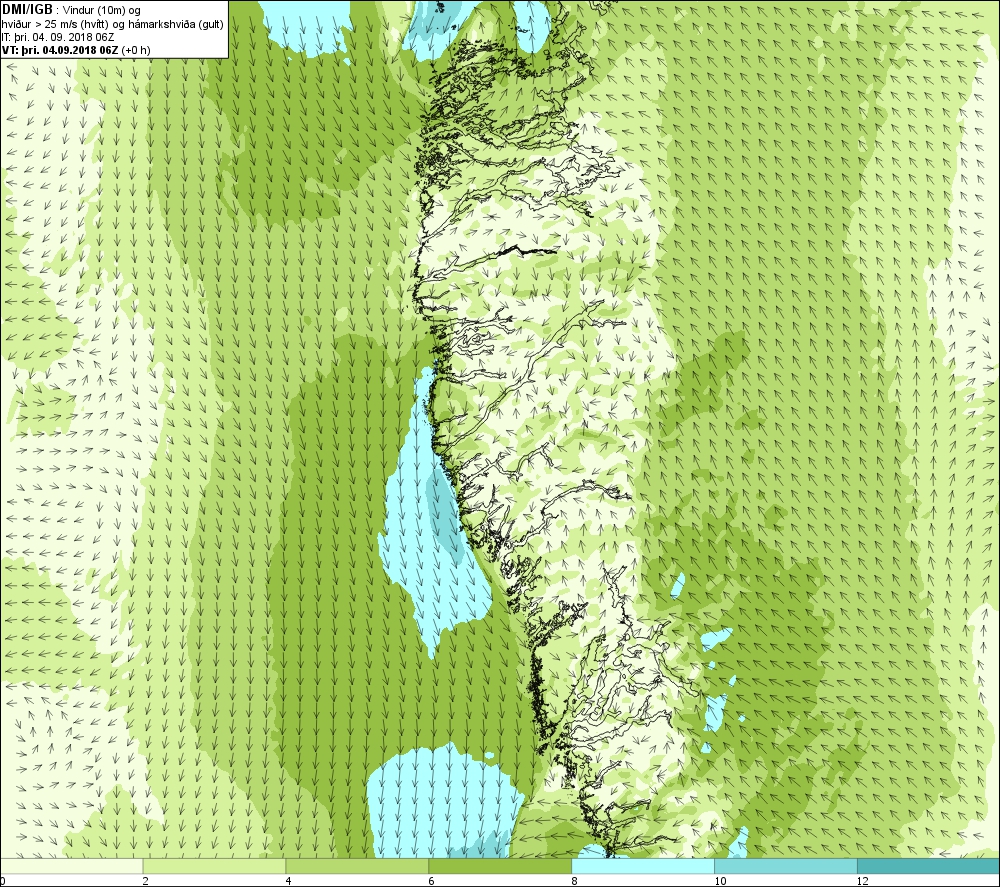Click the legend value "4"
Image resolution: width=1000 pixels, height=887 pixels.
point(288,881)
